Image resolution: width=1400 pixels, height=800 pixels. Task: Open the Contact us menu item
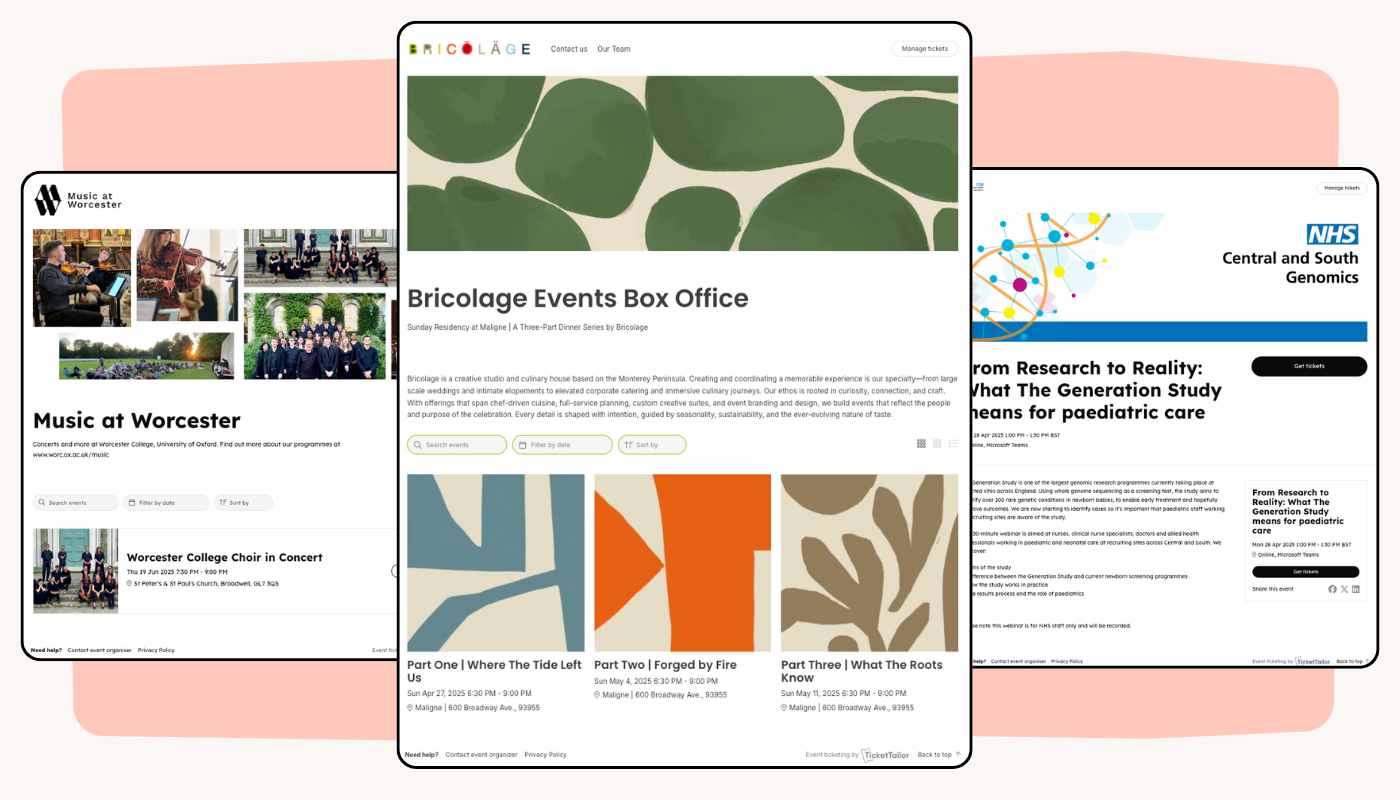(568, 47)
